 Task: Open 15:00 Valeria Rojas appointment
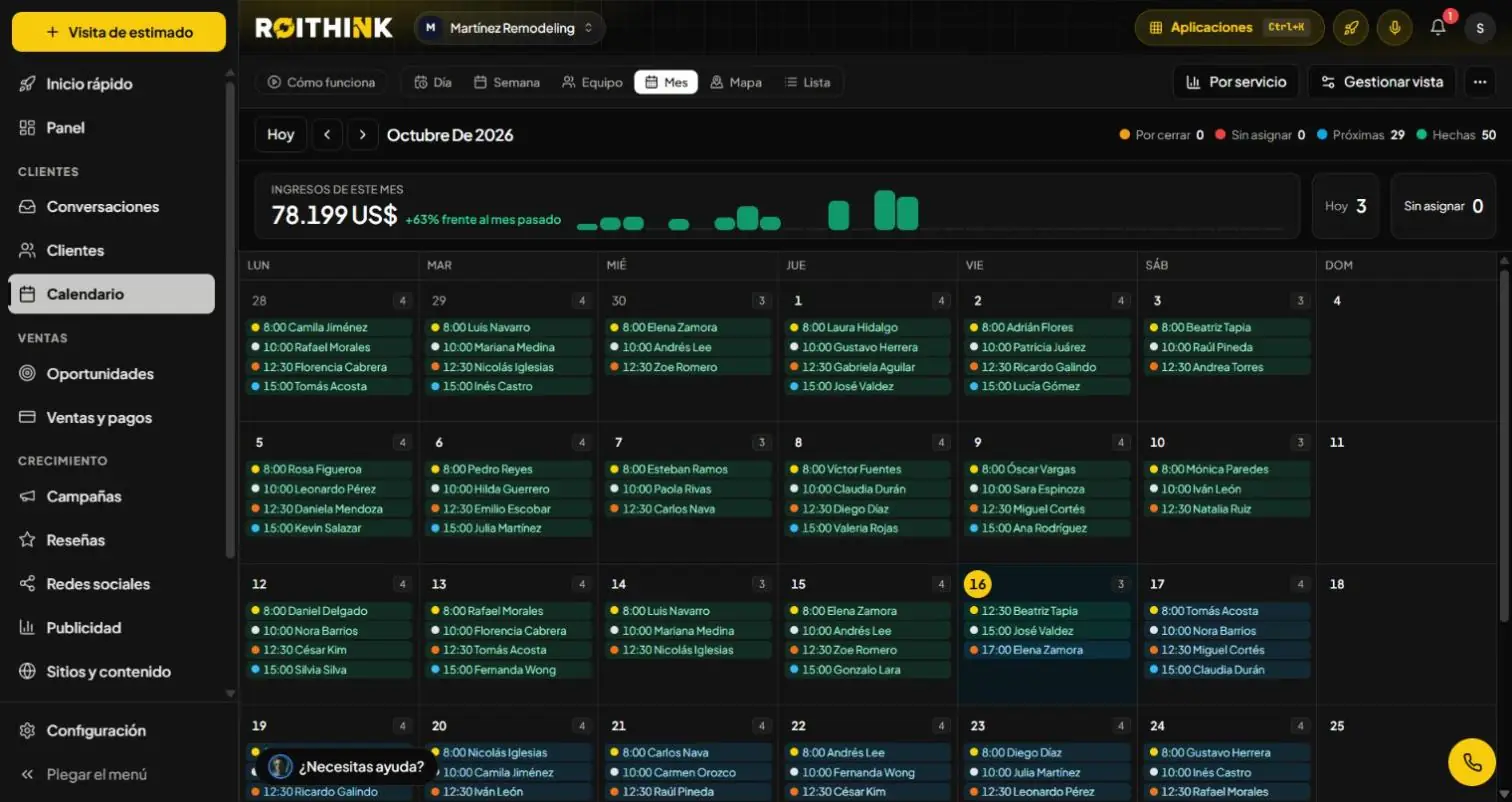868,528
